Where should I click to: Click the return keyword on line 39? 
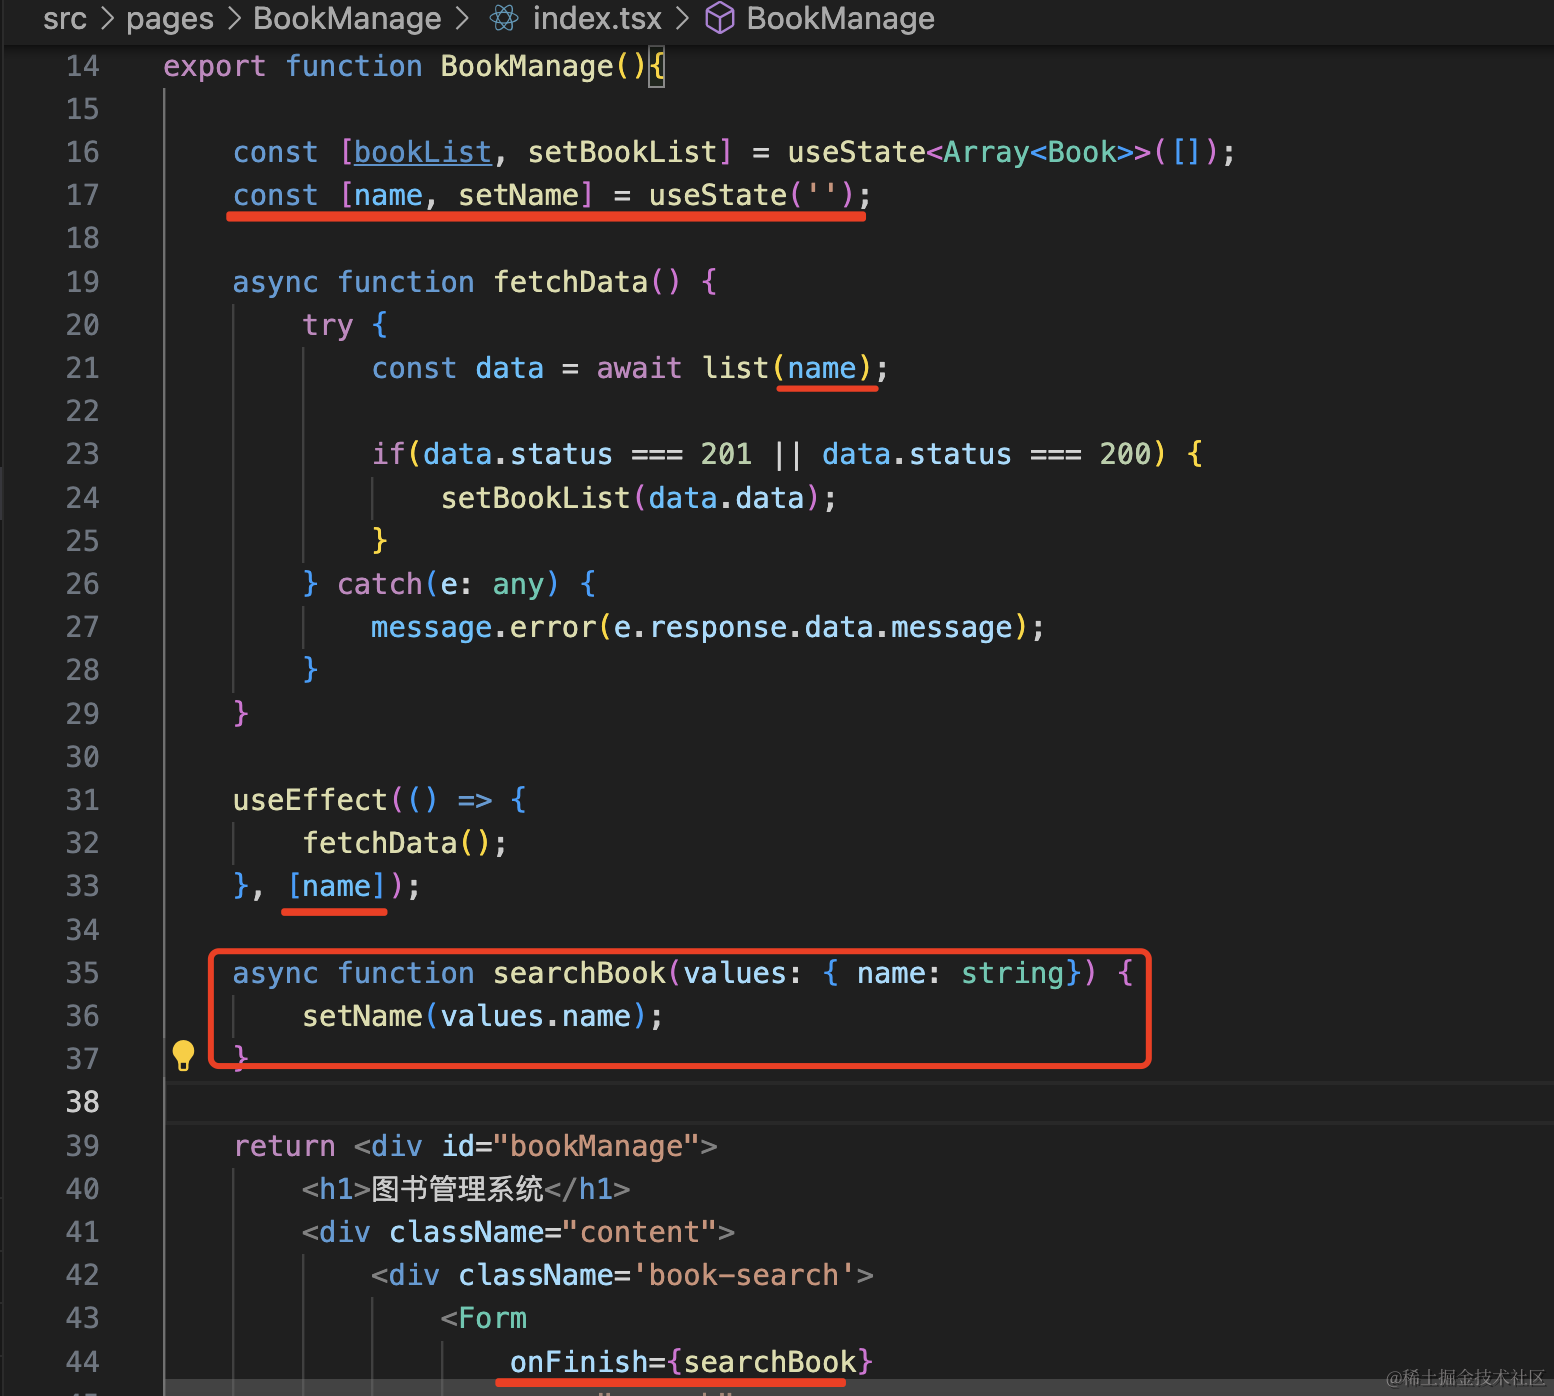[284, 1146]
